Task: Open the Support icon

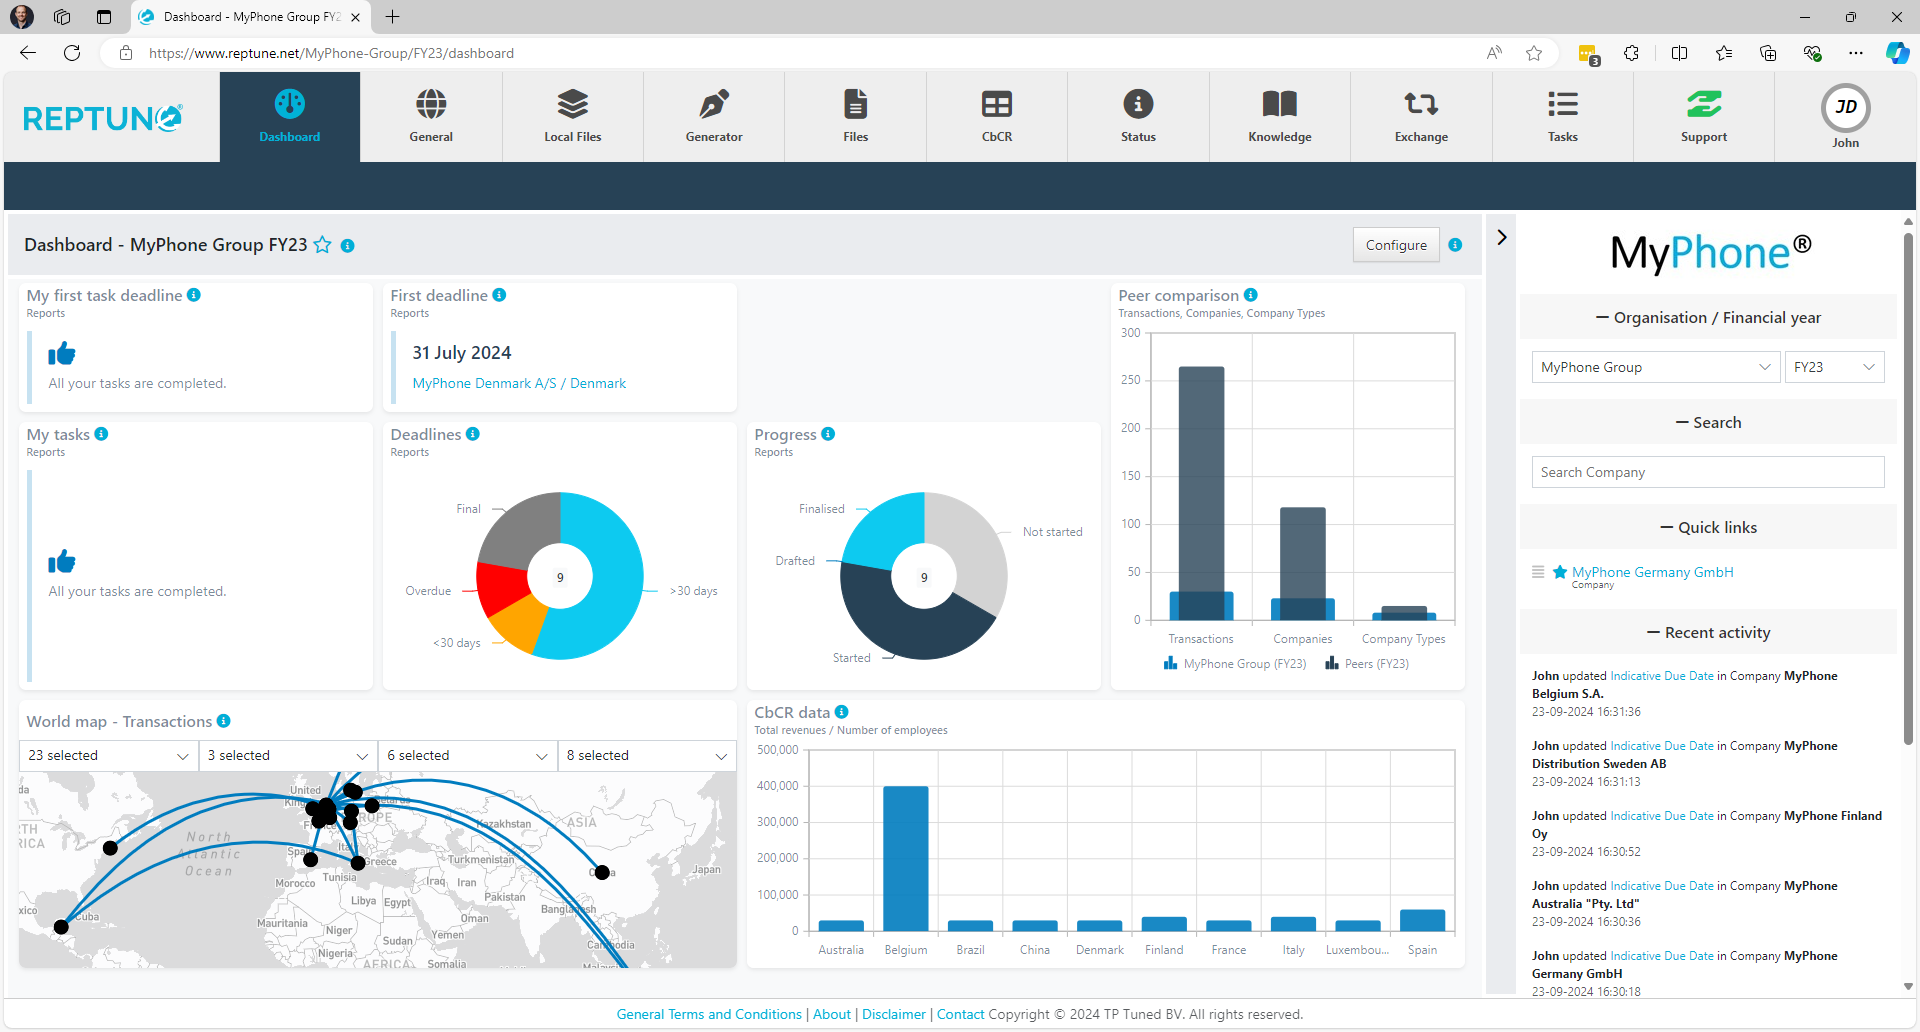Action: [1703, 105]
